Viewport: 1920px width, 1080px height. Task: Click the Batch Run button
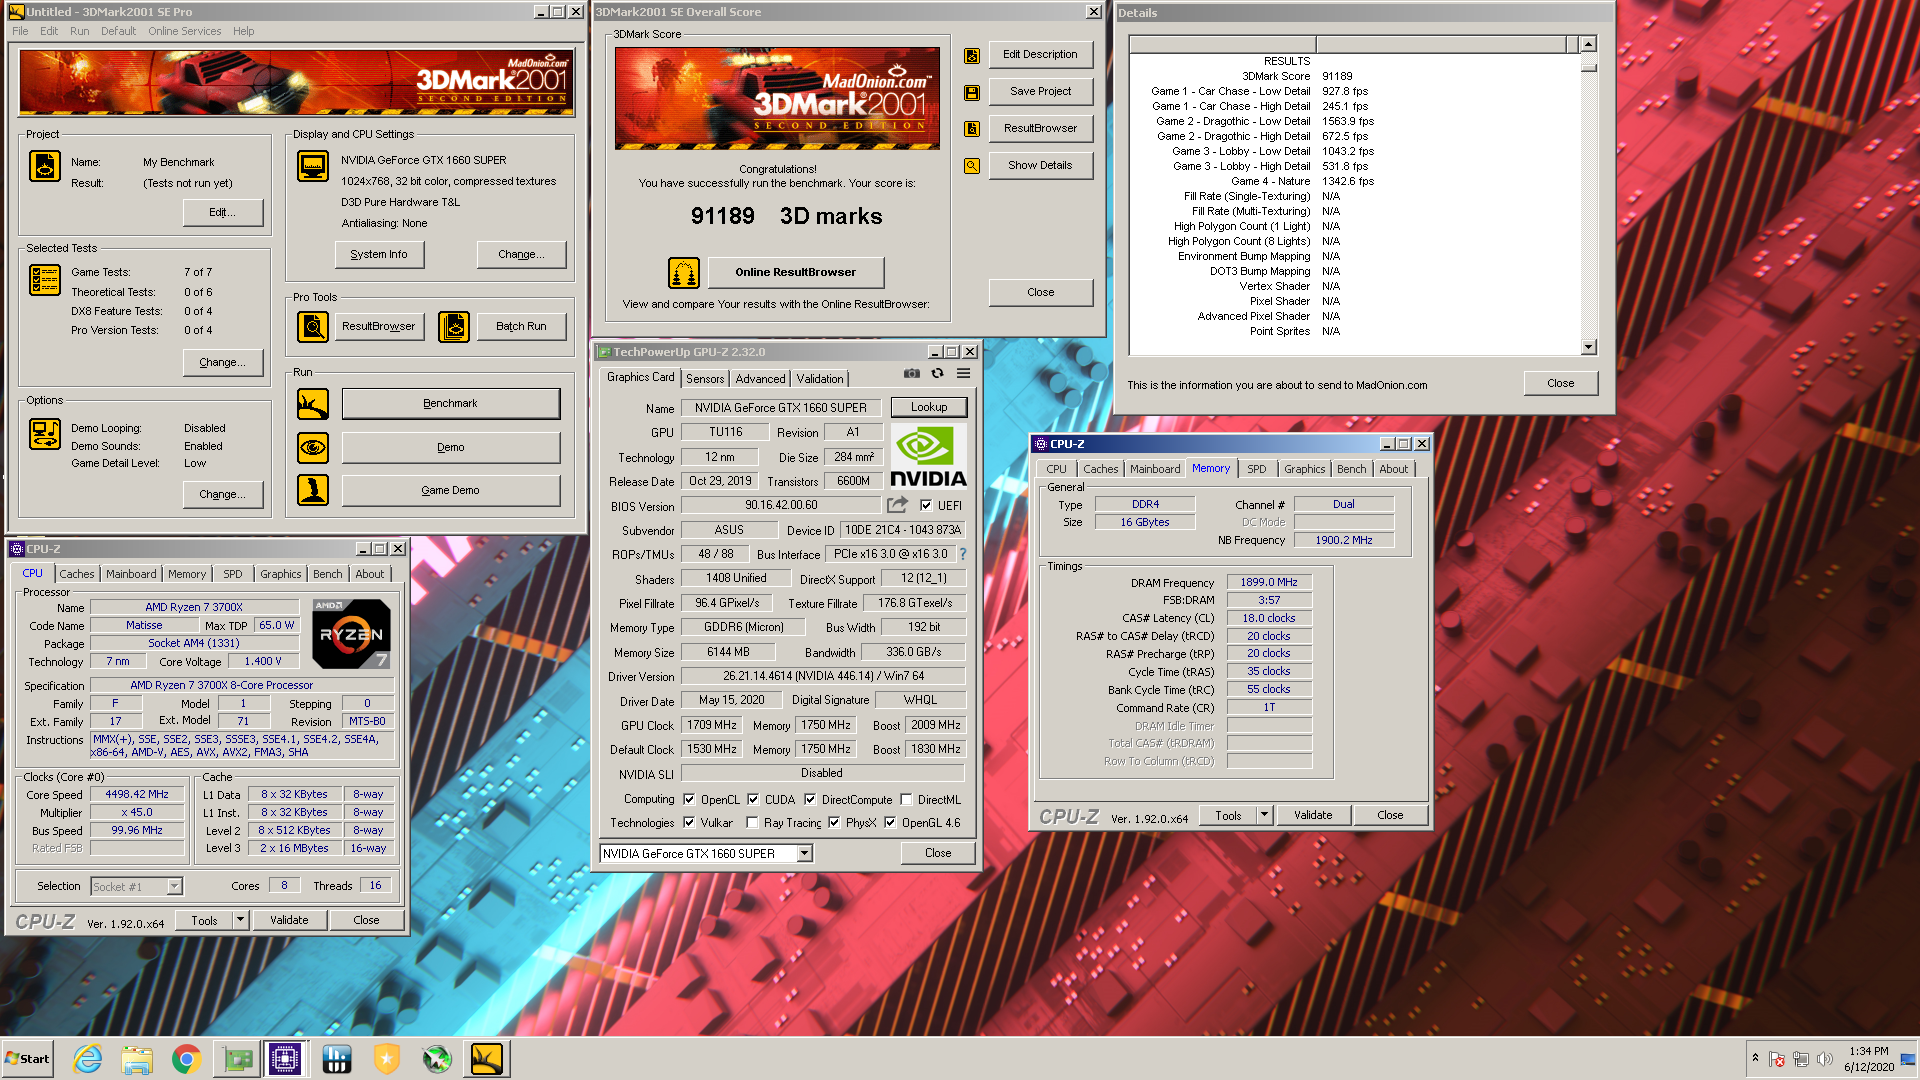coord(521,327)
